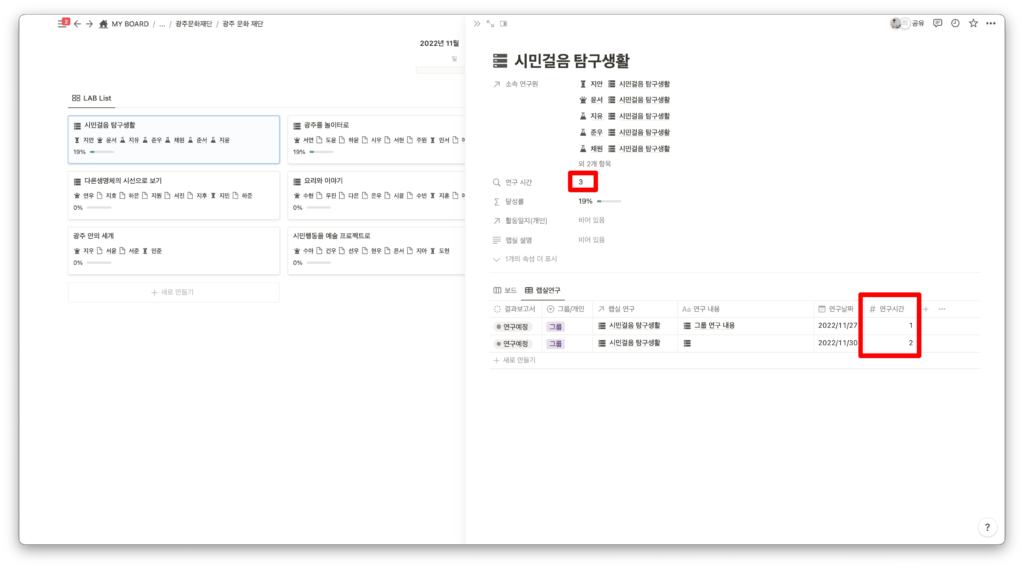Image resolution: width=1024 pixels, height=568 pixels.
Task: Open the 광주 안의 세계 card
Action: tap(174, 250)
